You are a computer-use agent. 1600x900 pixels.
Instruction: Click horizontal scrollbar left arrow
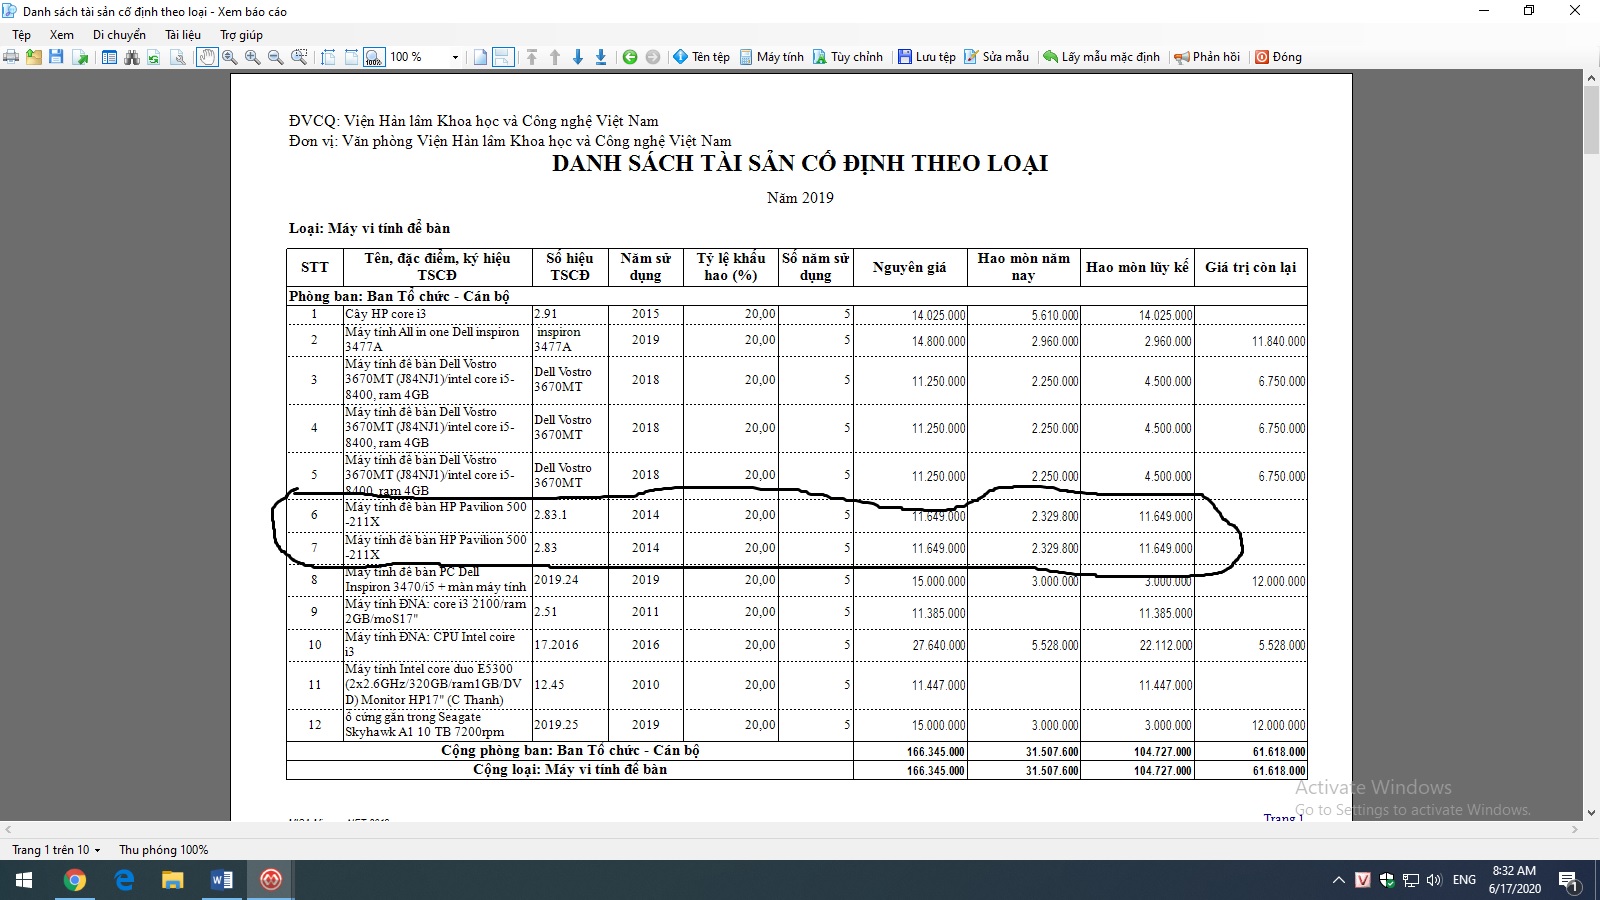(8, 830)
